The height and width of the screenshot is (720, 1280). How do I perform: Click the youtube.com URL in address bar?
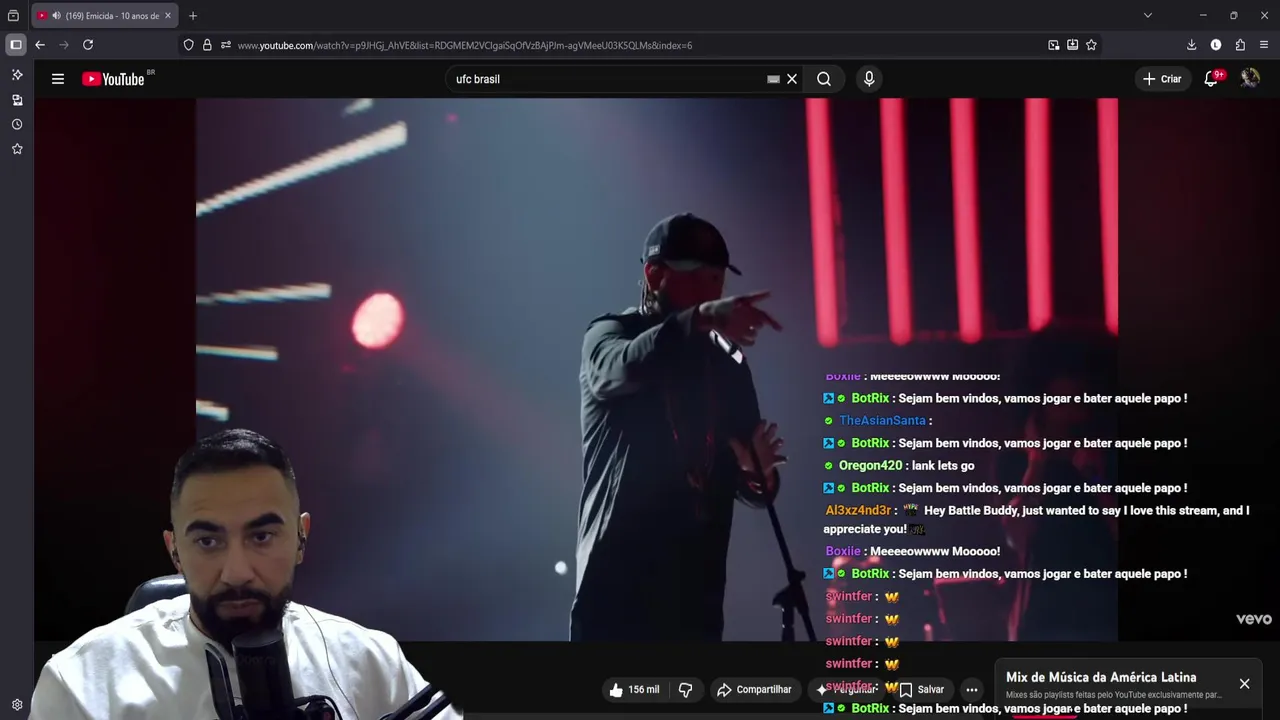tap(464, 45)
